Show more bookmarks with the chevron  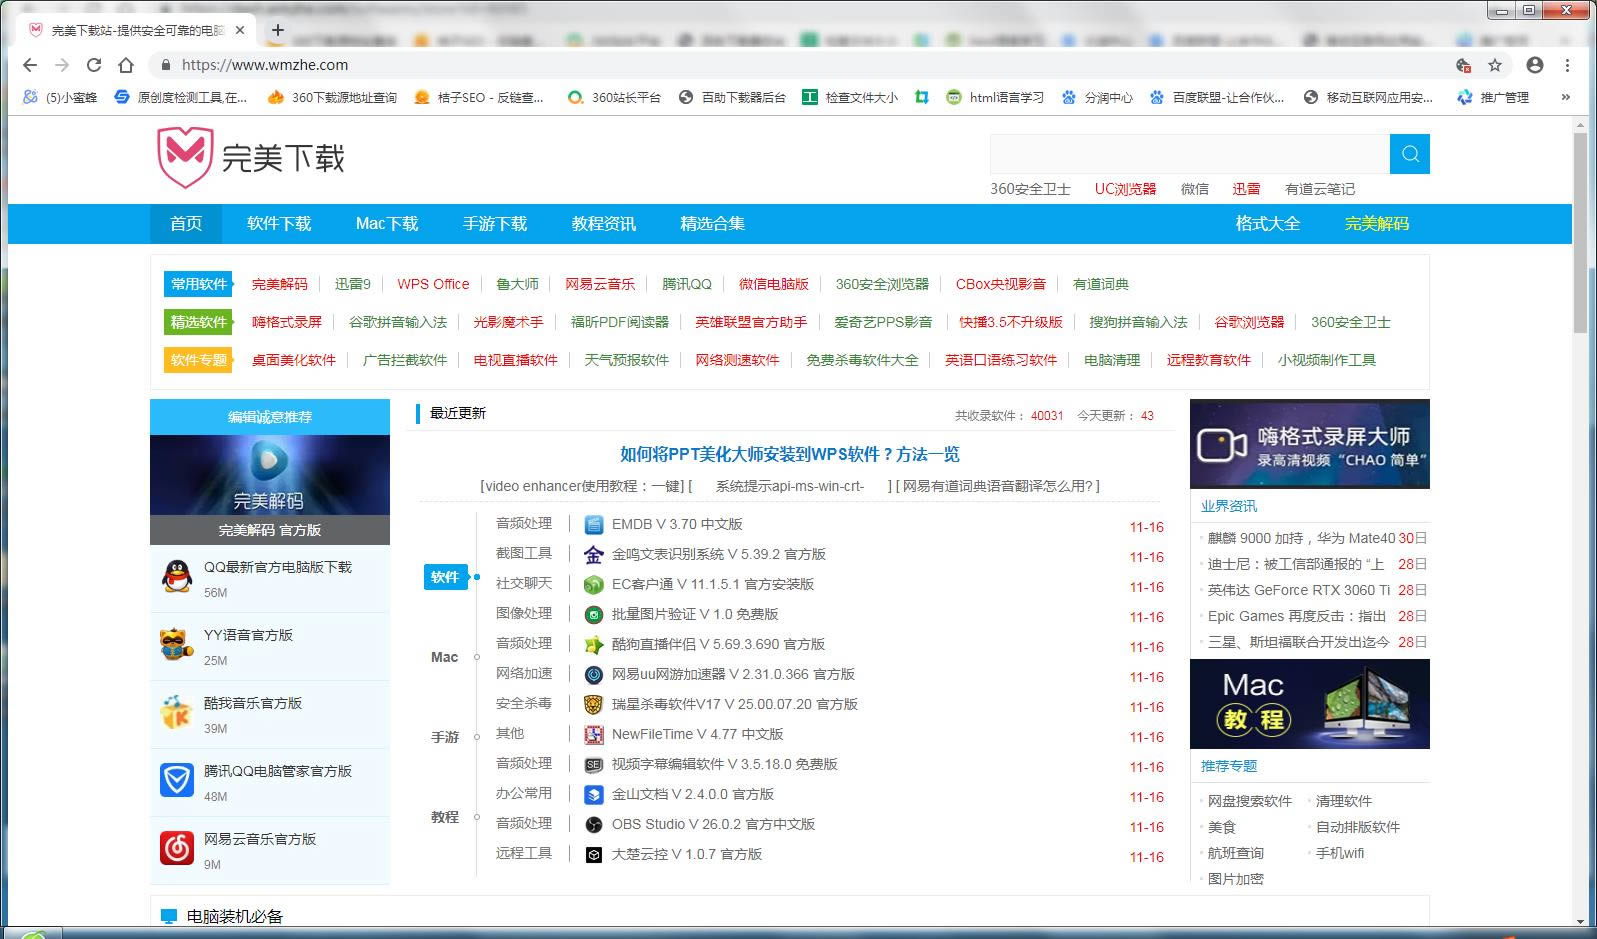coord(1565,97)
